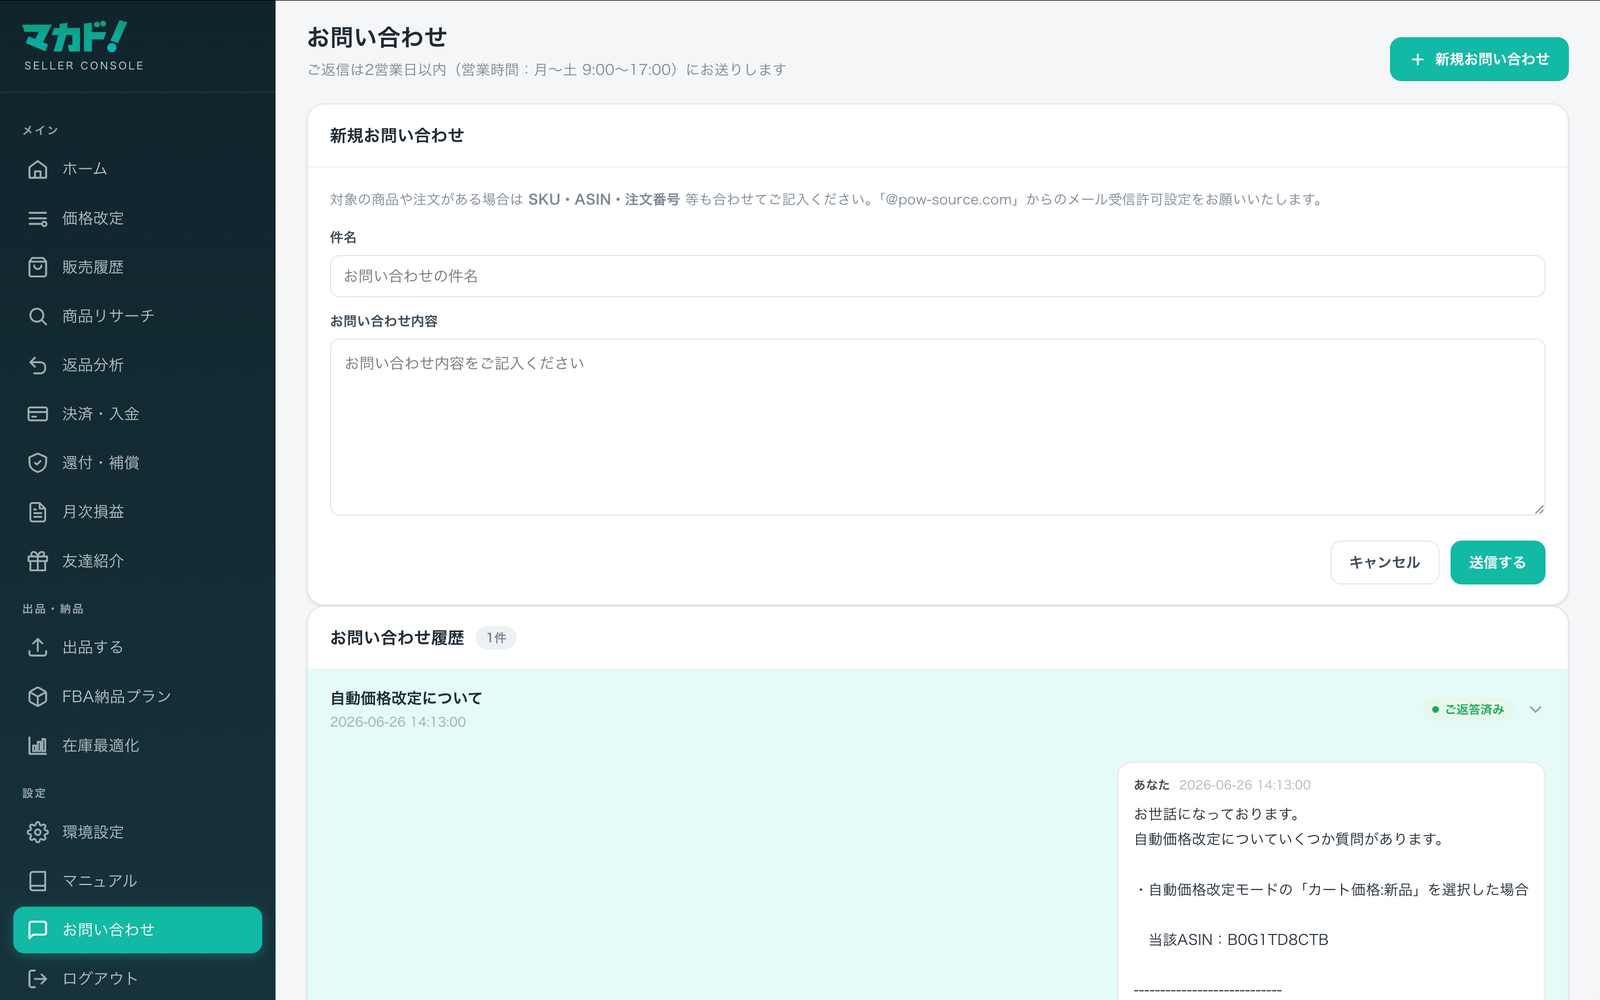The image size is (1600, 1000).
Task: Click the 環境設定 gear icon
Action: (38, 832)
